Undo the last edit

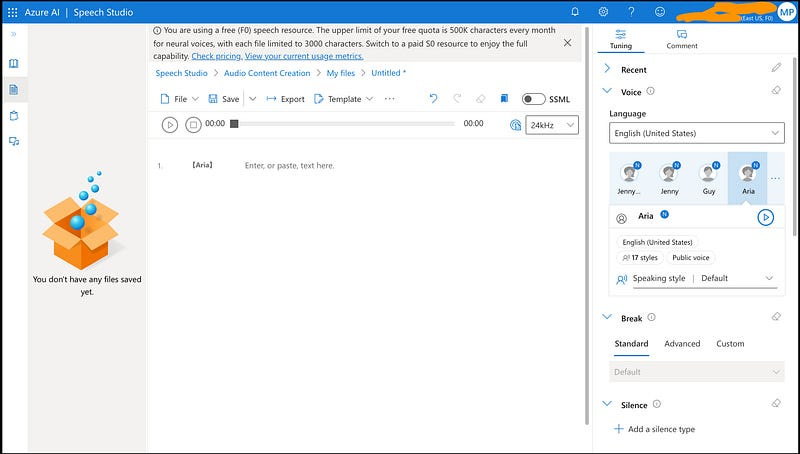point(433,98)
